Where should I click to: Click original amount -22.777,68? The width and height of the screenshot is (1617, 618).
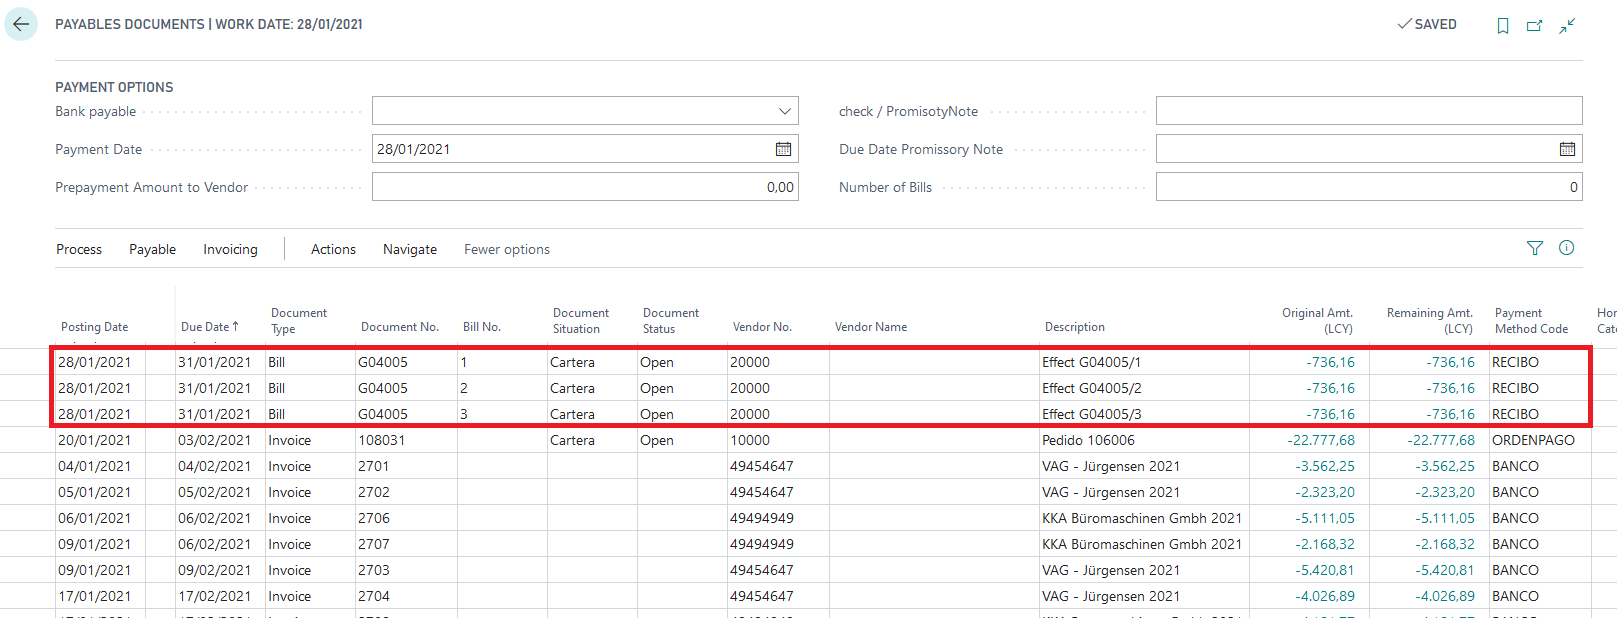pyautogui.click(x=1321, y=440)
